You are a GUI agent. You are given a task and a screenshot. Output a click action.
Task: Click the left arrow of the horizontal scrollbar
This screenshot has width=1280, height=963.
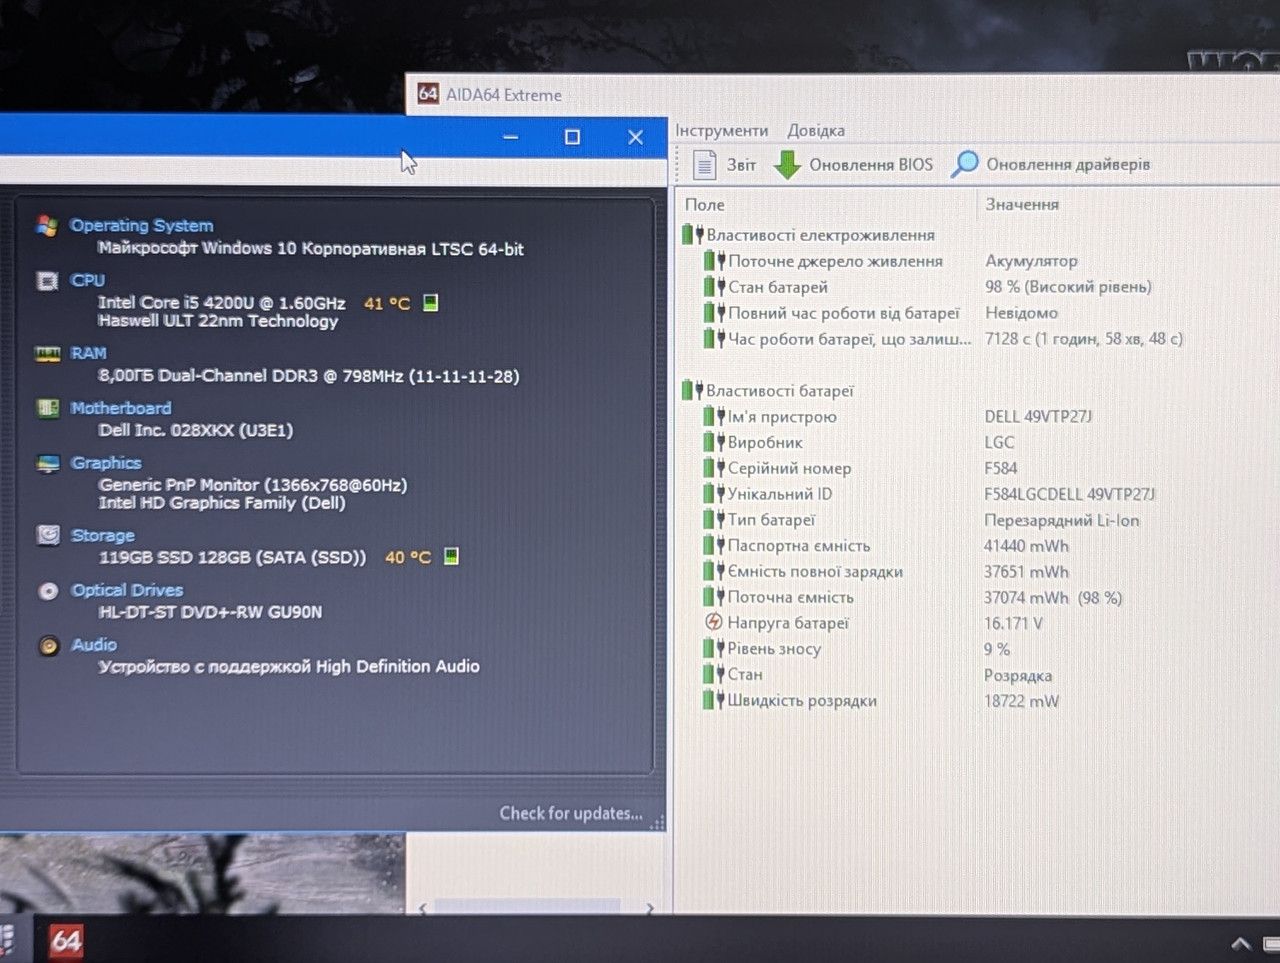pos(423,908)
